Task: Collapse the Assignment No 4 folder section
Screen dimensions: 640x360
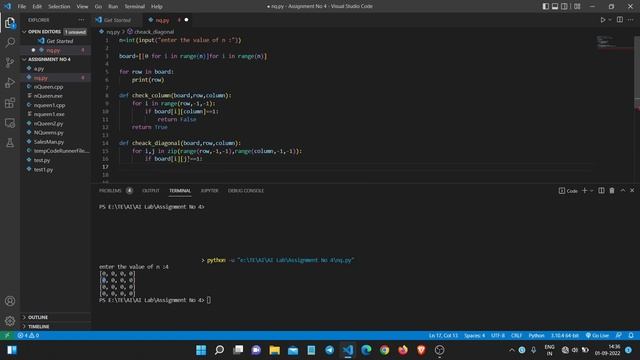Action: [48, 59]
